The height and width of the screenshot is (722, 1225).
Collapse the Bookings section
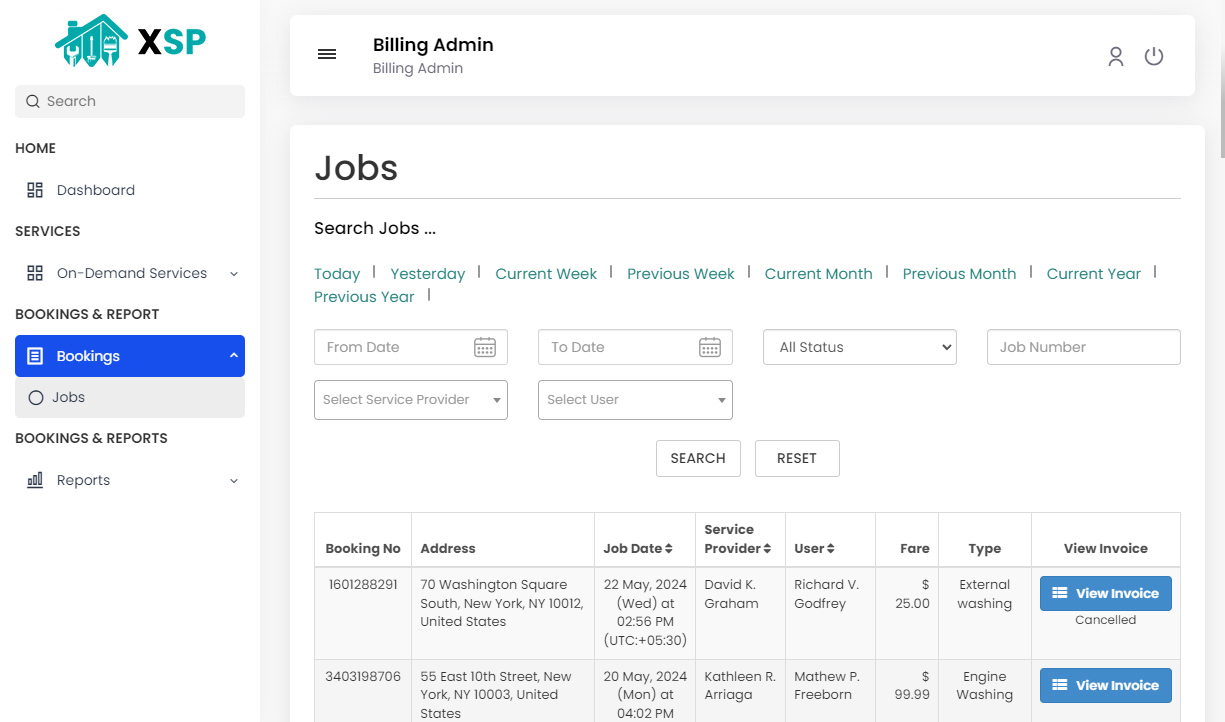pos(233,355)
